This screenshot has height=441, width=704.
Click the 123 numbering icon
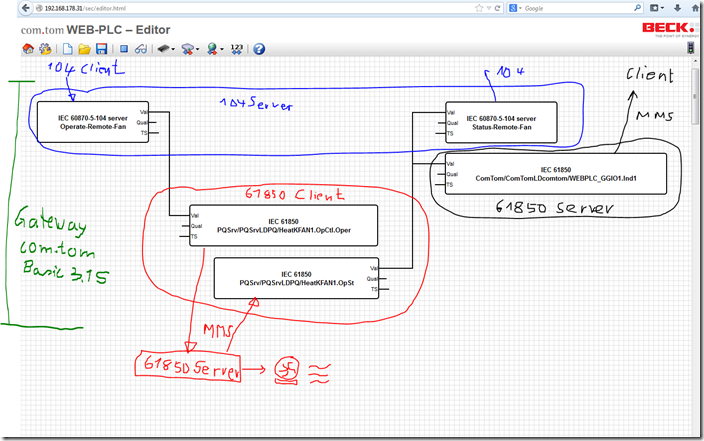236,49
